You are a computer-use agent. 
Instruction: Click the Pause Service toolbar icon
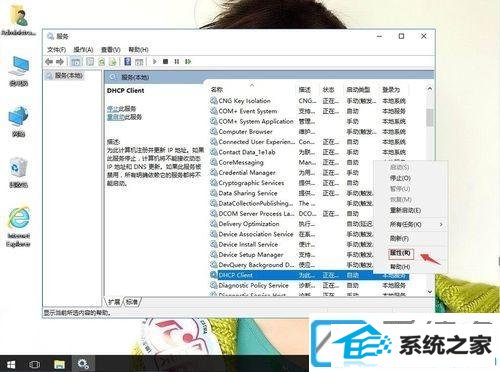(177, 61)
